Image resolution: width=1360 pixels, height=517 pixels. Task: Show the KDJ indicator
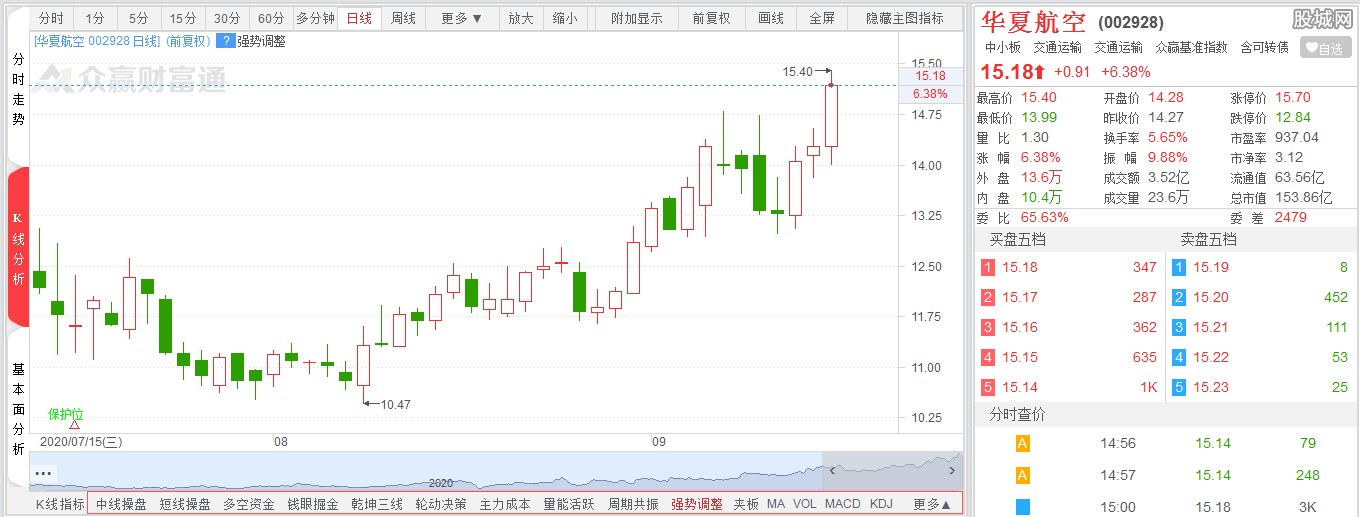[881, 504]
